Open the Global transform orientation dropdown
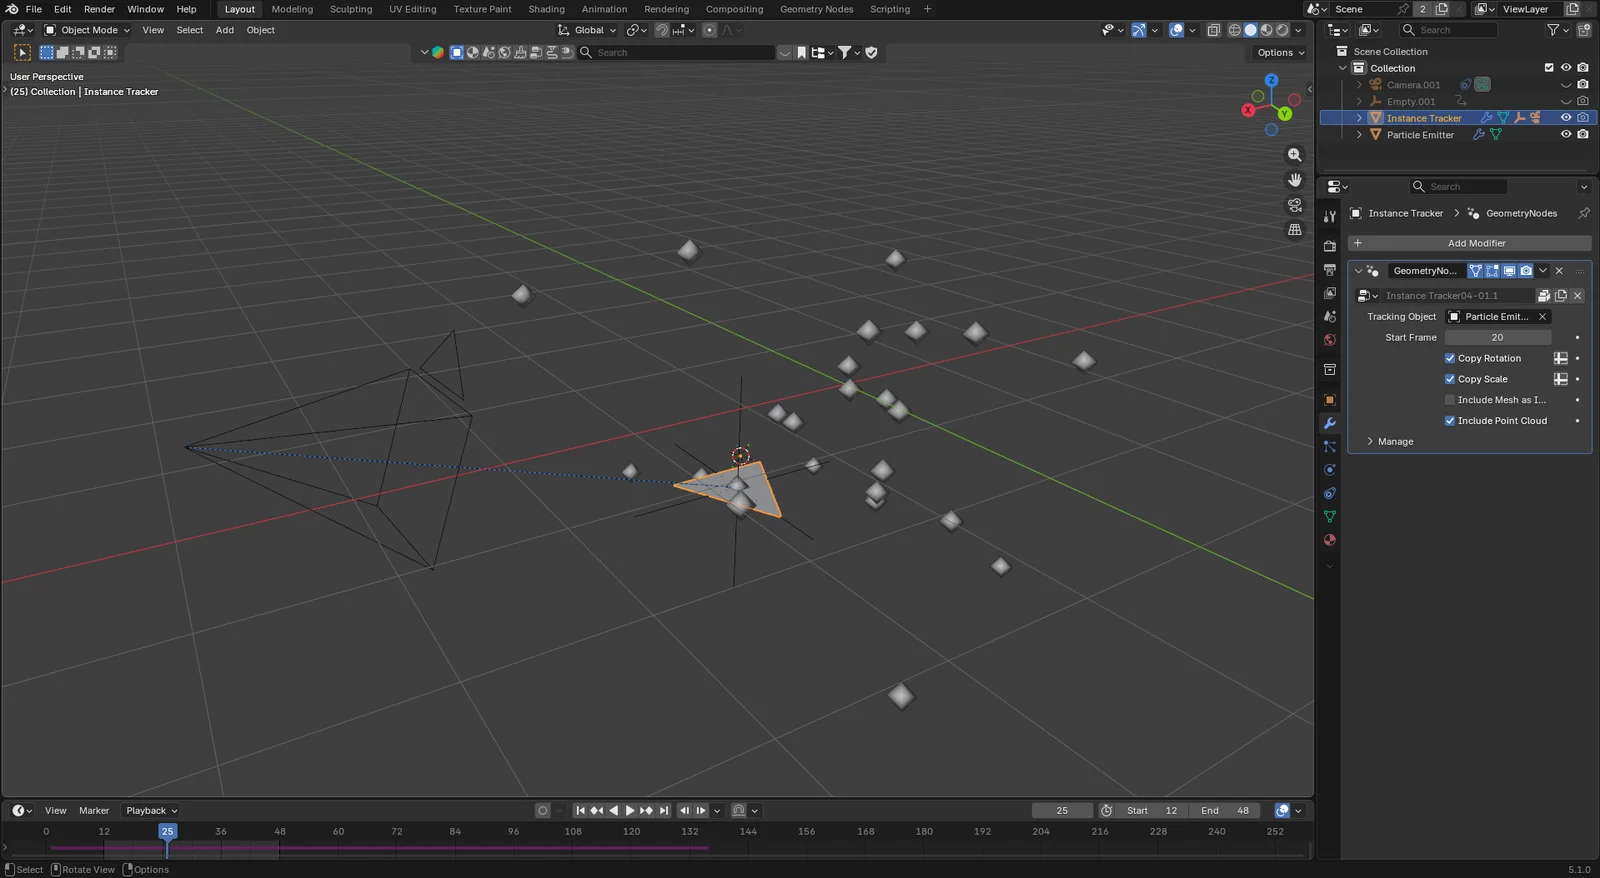 point(588,30)
